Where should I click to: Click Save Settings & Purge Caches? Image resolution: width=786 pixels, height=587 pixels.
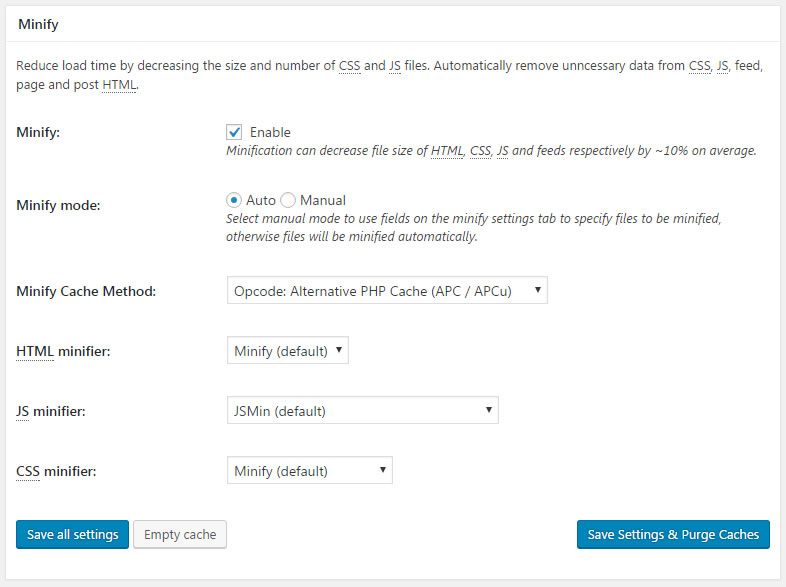tap(673, 534)
